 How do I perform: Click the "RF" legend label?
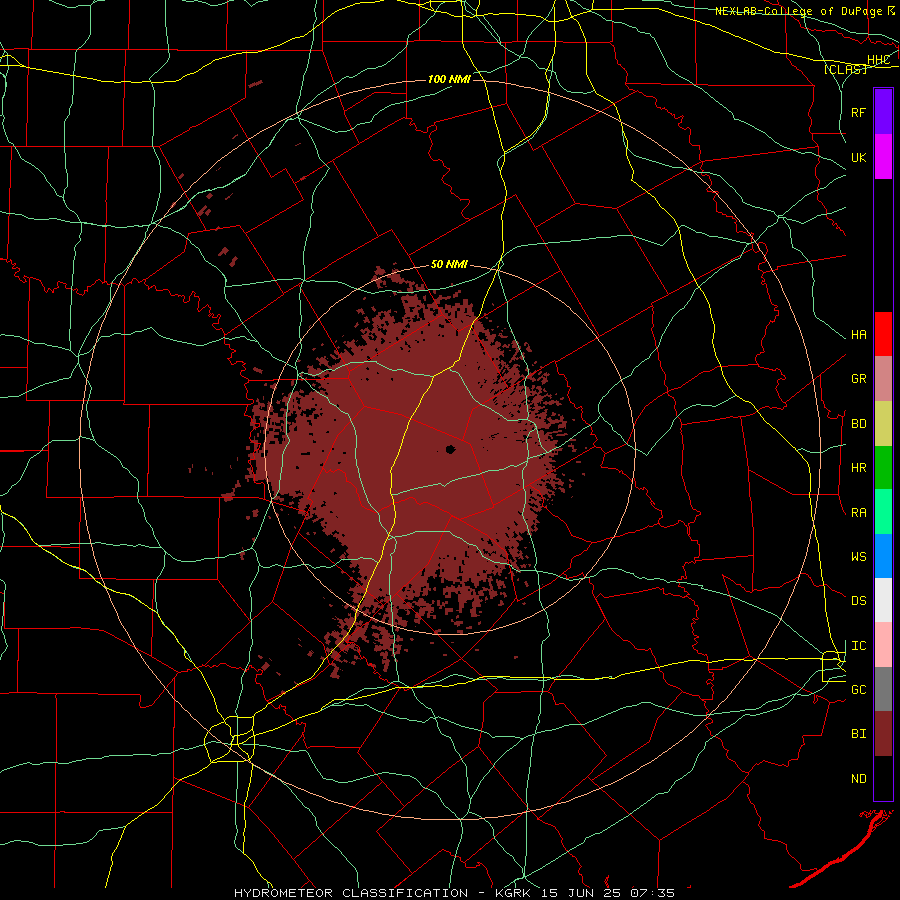point(858,112)
